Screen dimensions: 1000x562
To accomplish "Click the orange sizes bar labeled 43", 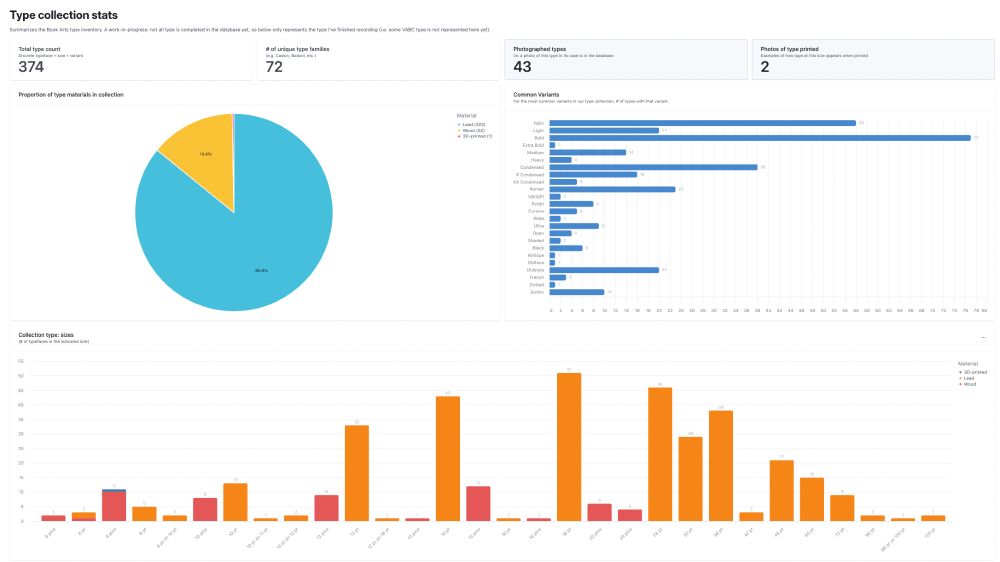I will coord(448,458).
